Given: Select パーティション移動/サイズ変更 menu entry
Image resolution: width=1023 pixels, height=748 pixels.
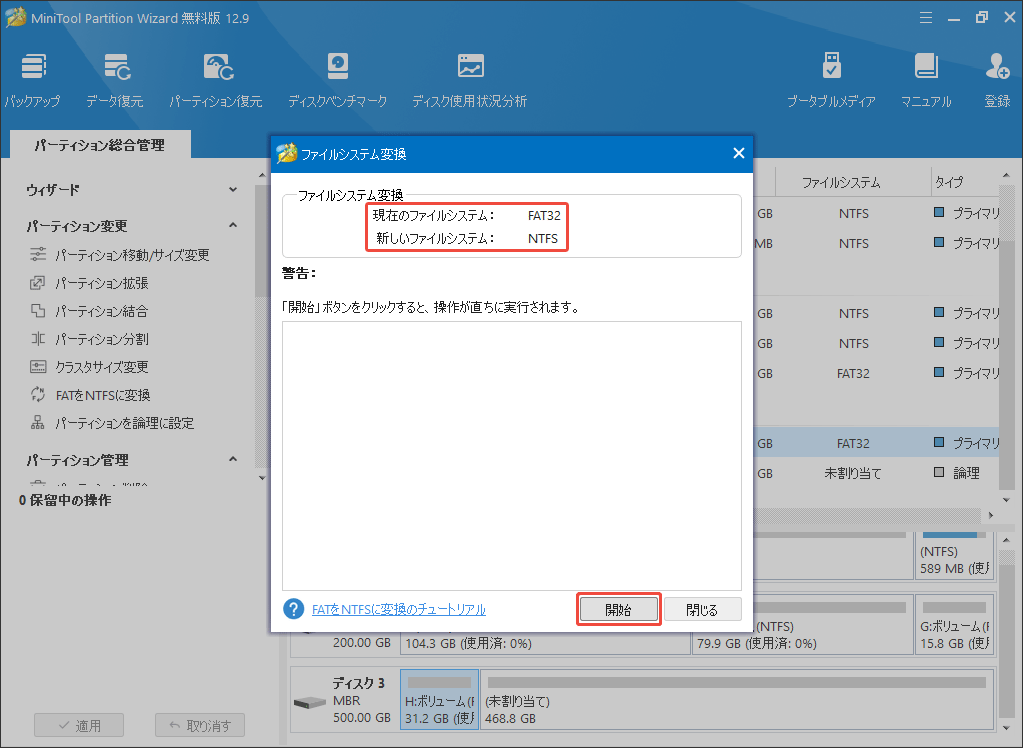Looking at the screenshot, I should [132, 255].
